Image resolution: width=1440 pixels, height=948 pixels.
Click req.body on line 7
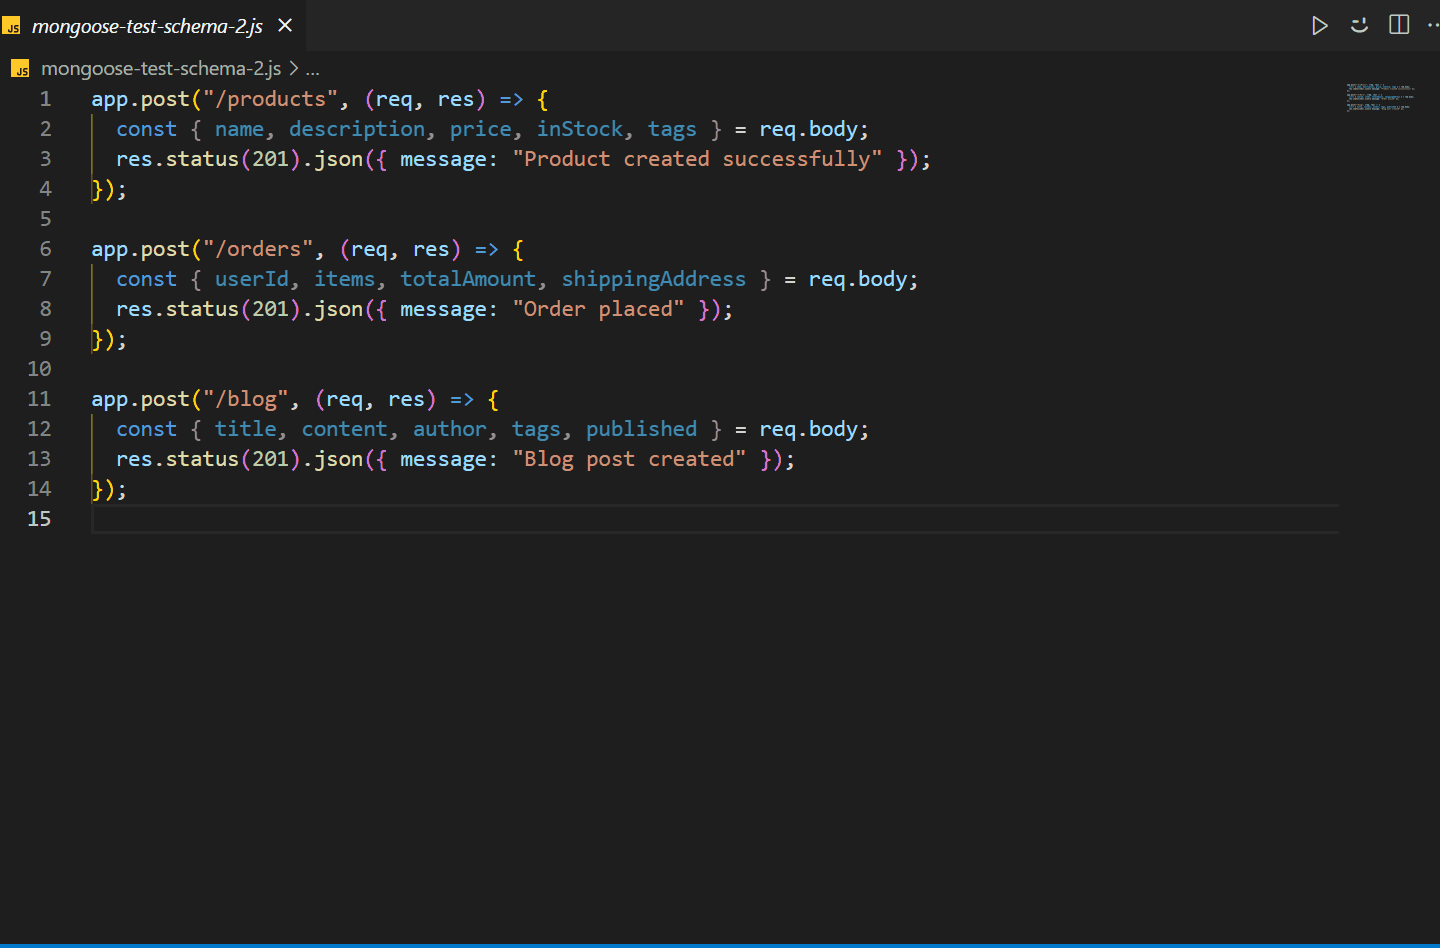coord(858,279)
